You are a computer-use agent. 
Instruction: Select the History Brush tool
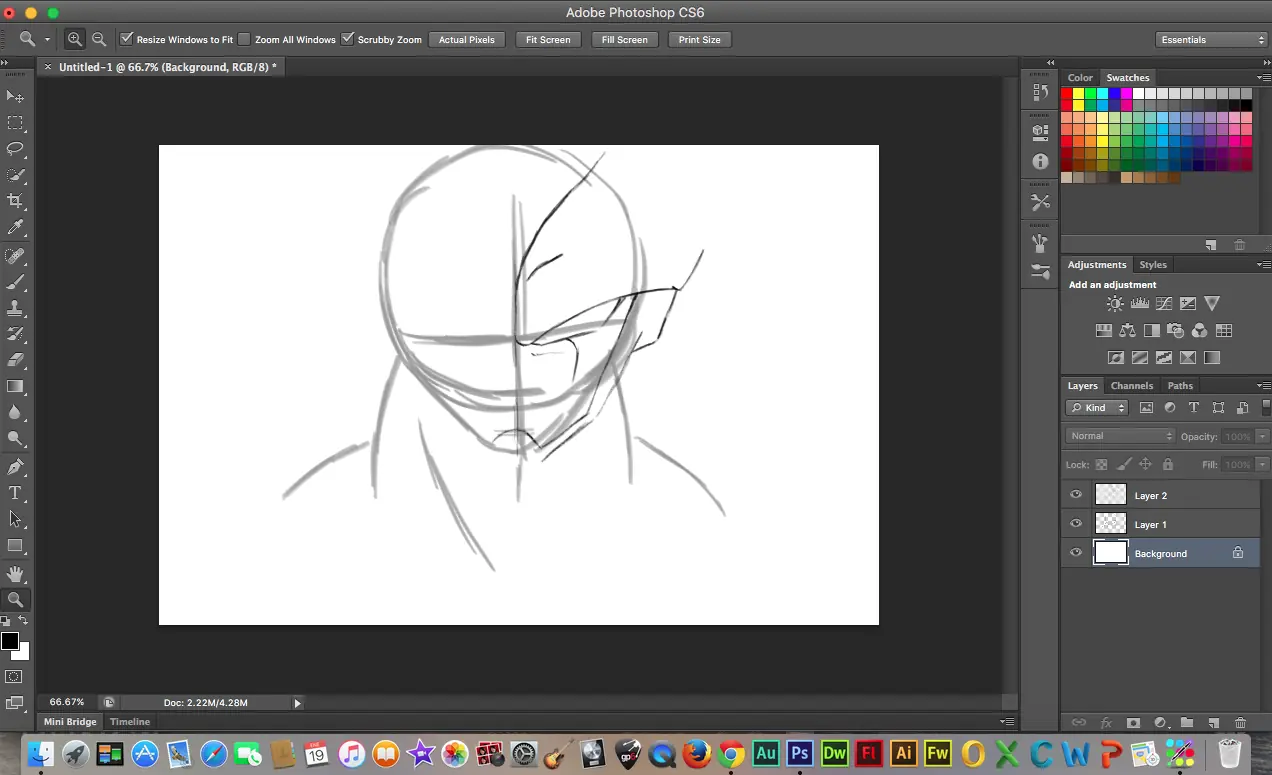pyautogui.click(x=16, y=334)
